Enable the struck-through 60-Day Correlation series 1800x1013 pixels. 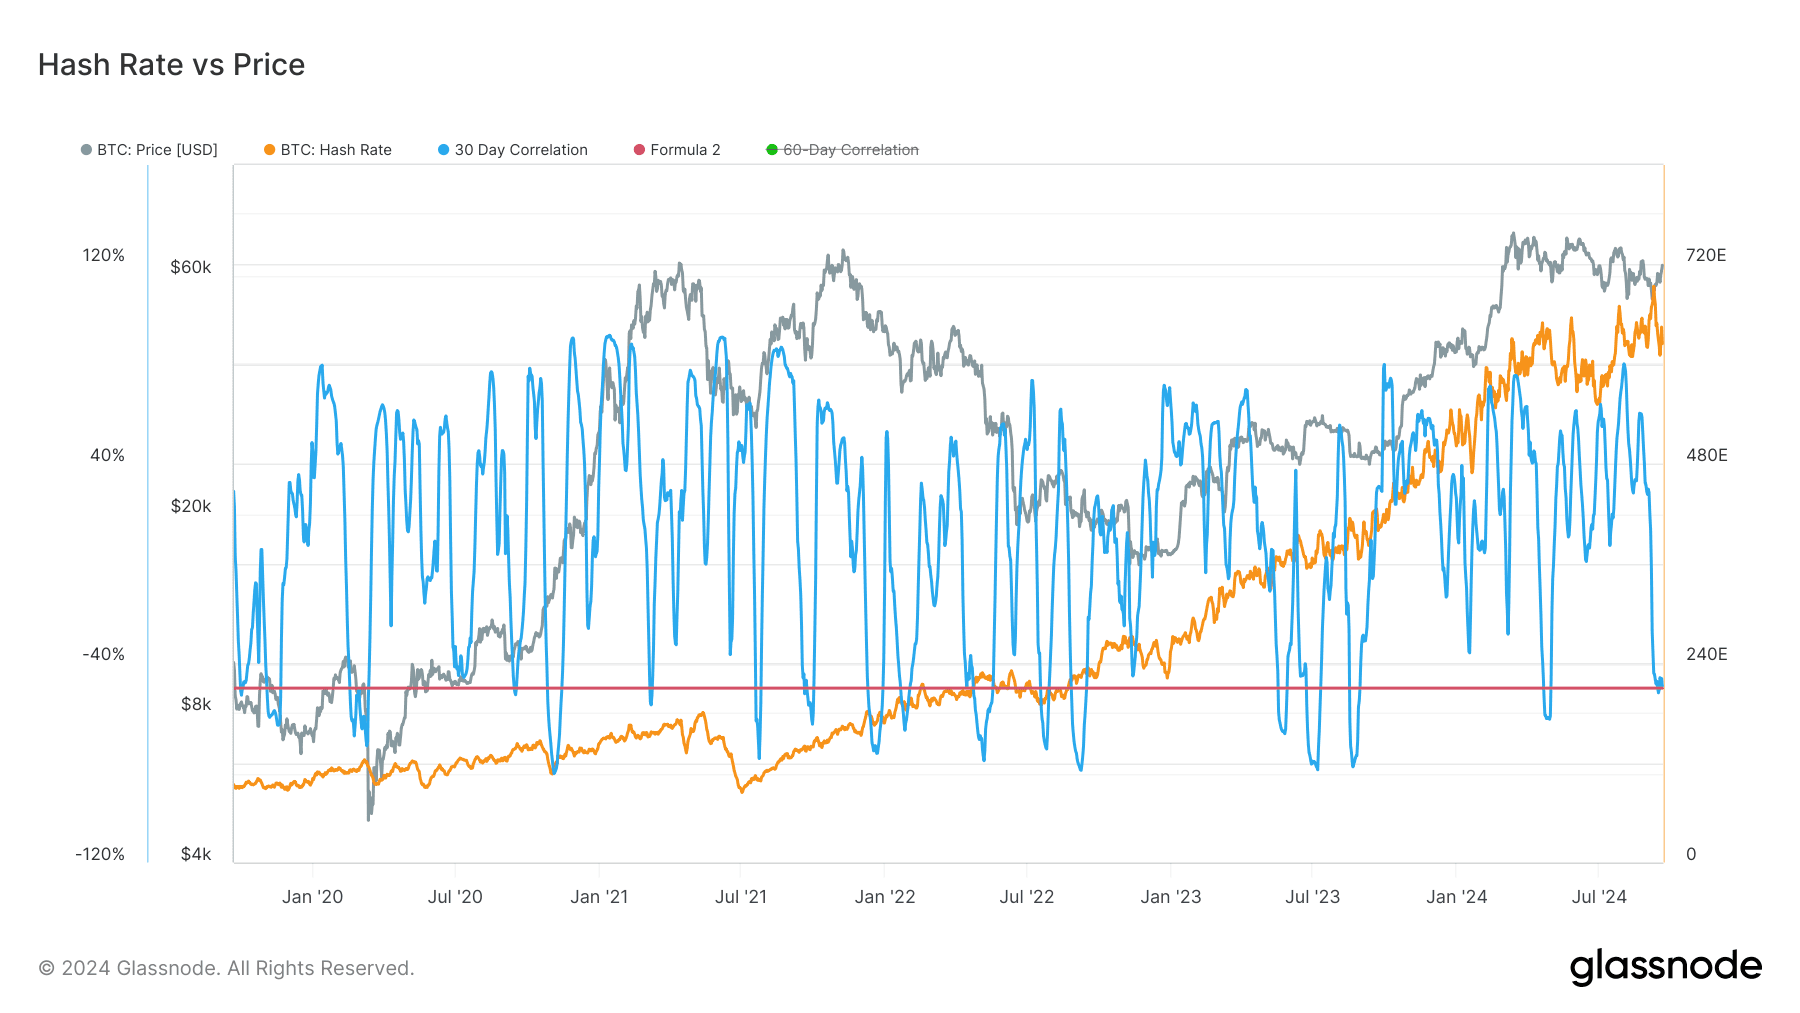pos(842,150)
